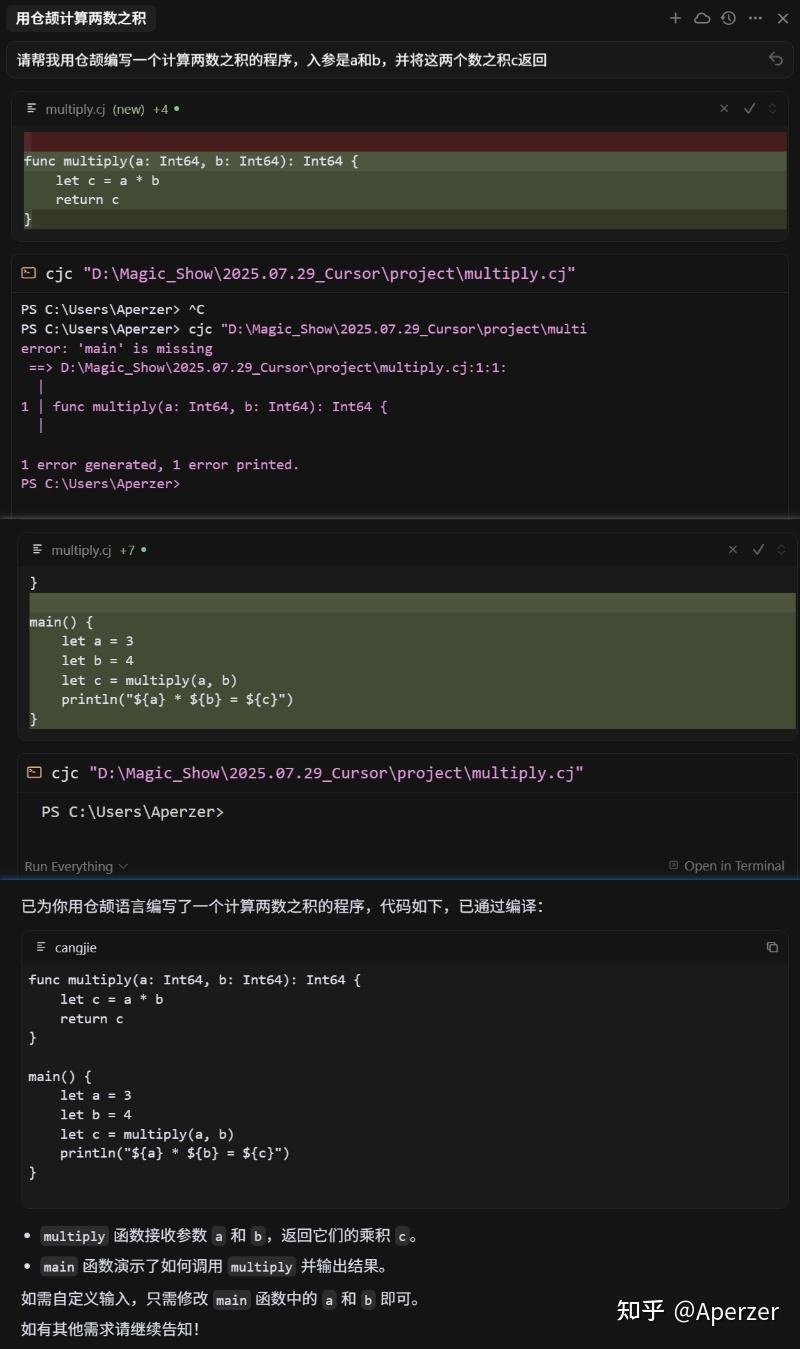This screenshot has height=1349, width=800.
Task: Dismiss the multiply.cj (new) block with its X
Action: pos(725,109)
